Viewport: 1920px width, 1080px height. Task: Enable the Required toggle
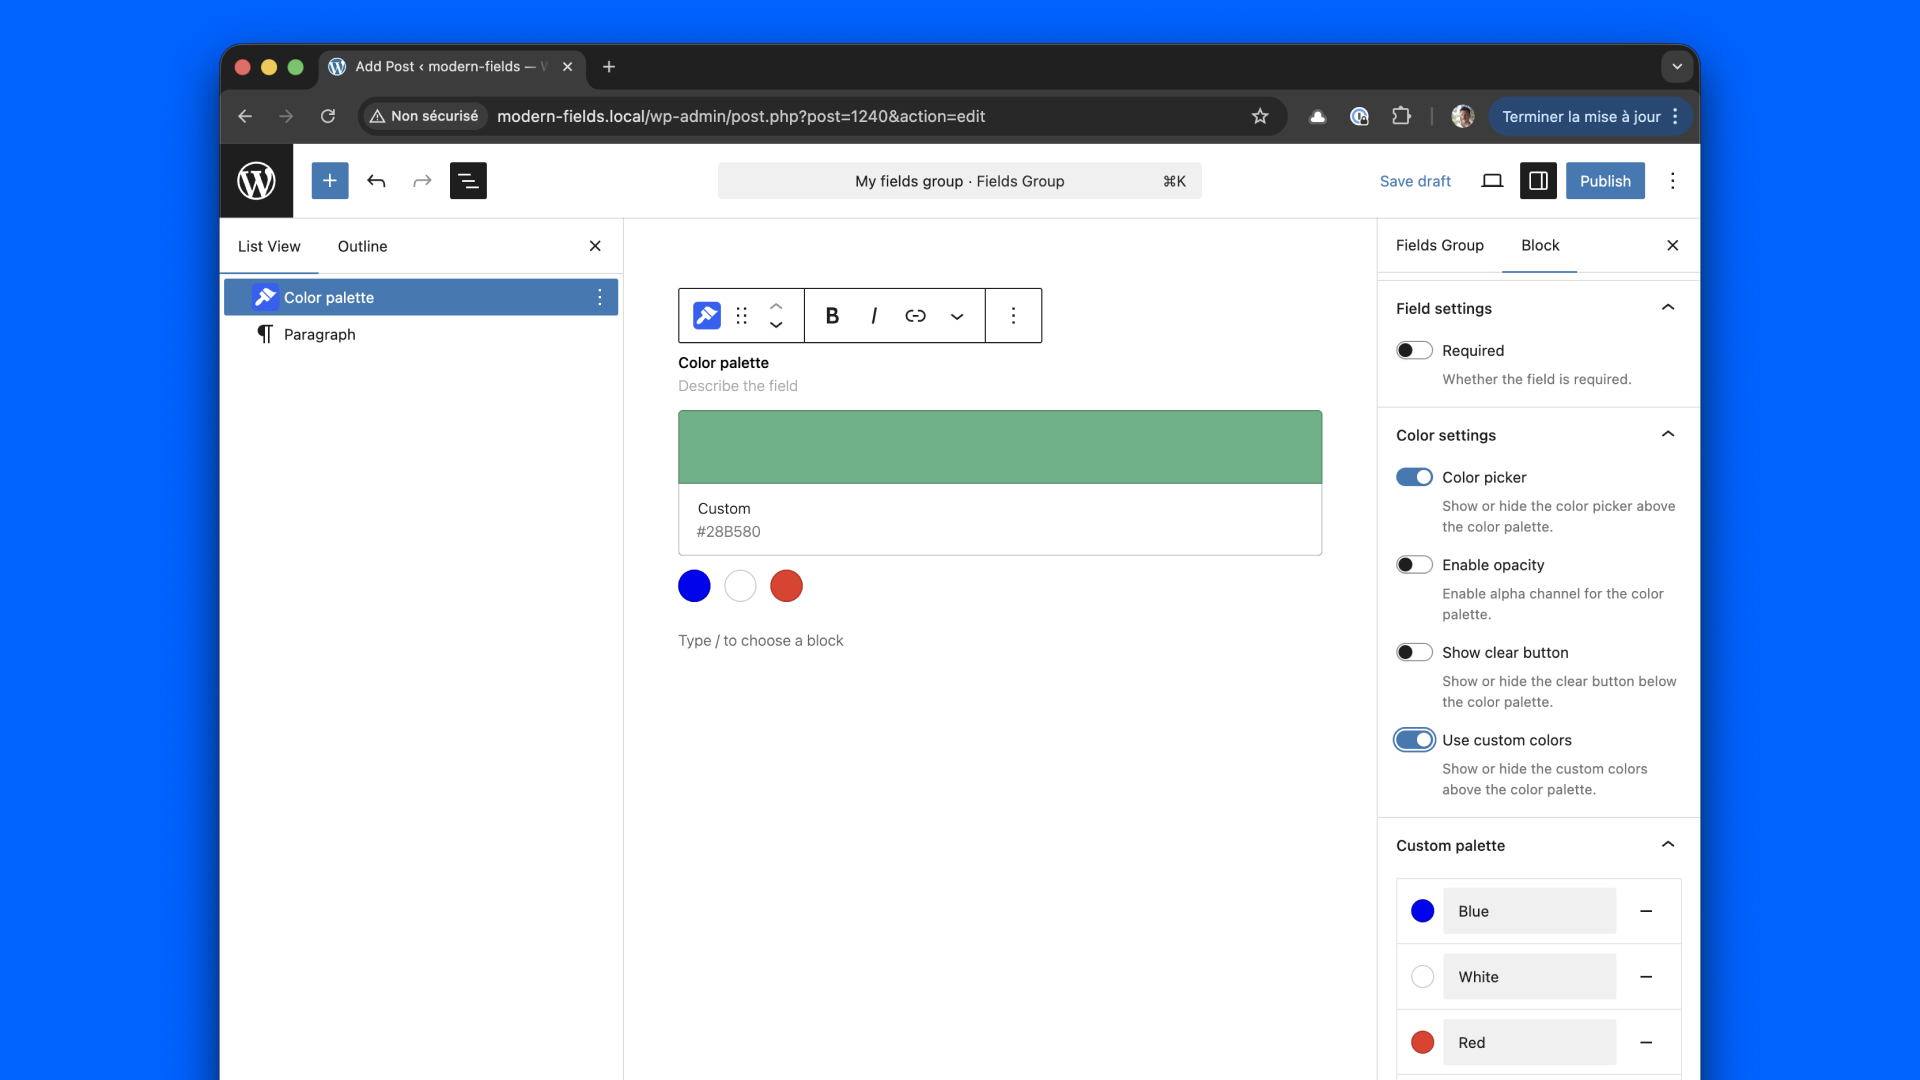click(1414, 351)
